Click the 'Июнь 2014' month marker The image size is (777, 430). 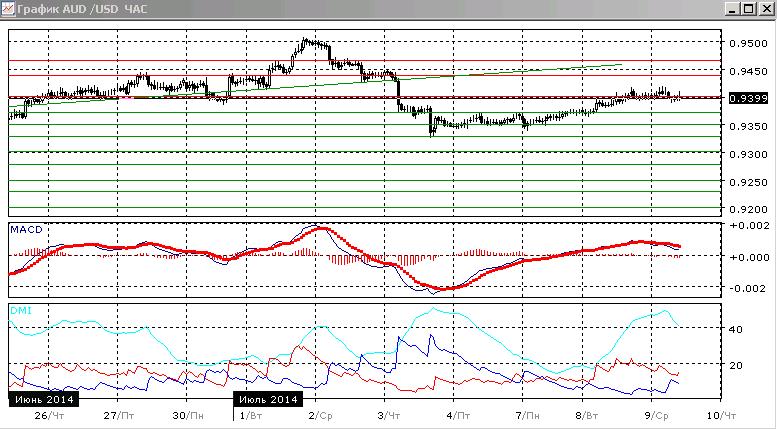[44, 399]
